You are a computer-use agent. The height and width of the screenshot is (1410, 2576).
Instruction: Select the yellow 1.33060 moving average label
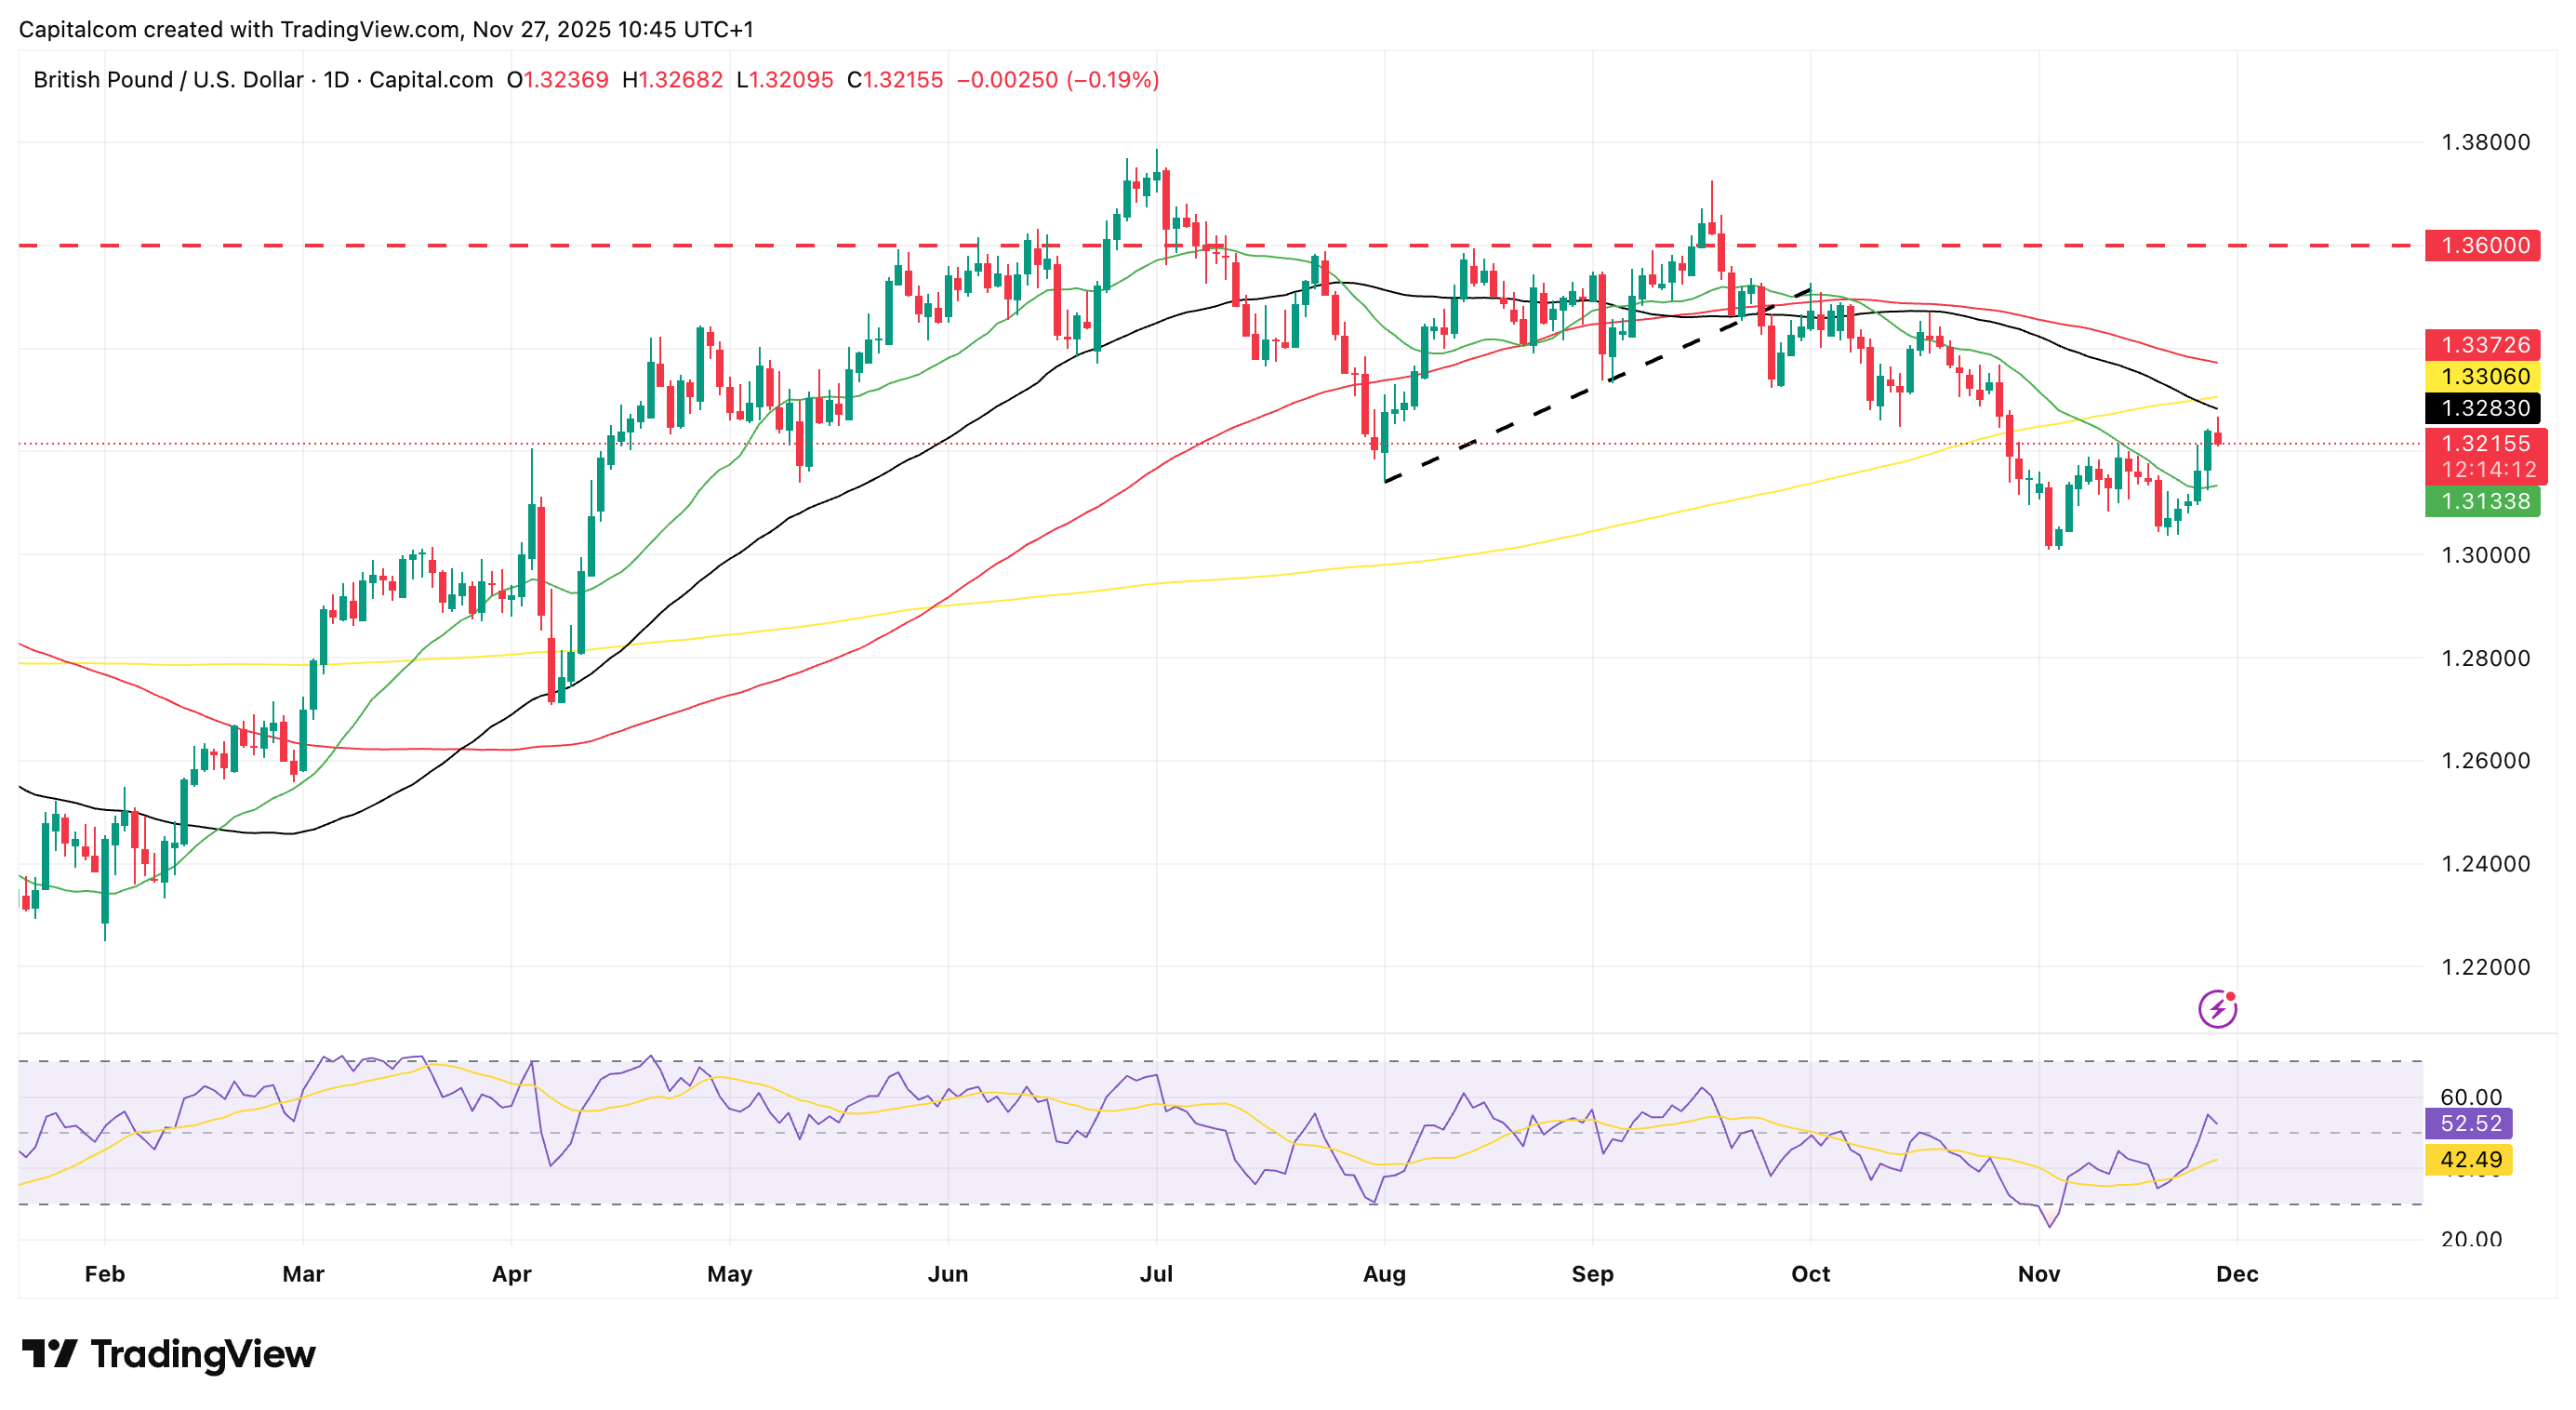coord(2484,376)
